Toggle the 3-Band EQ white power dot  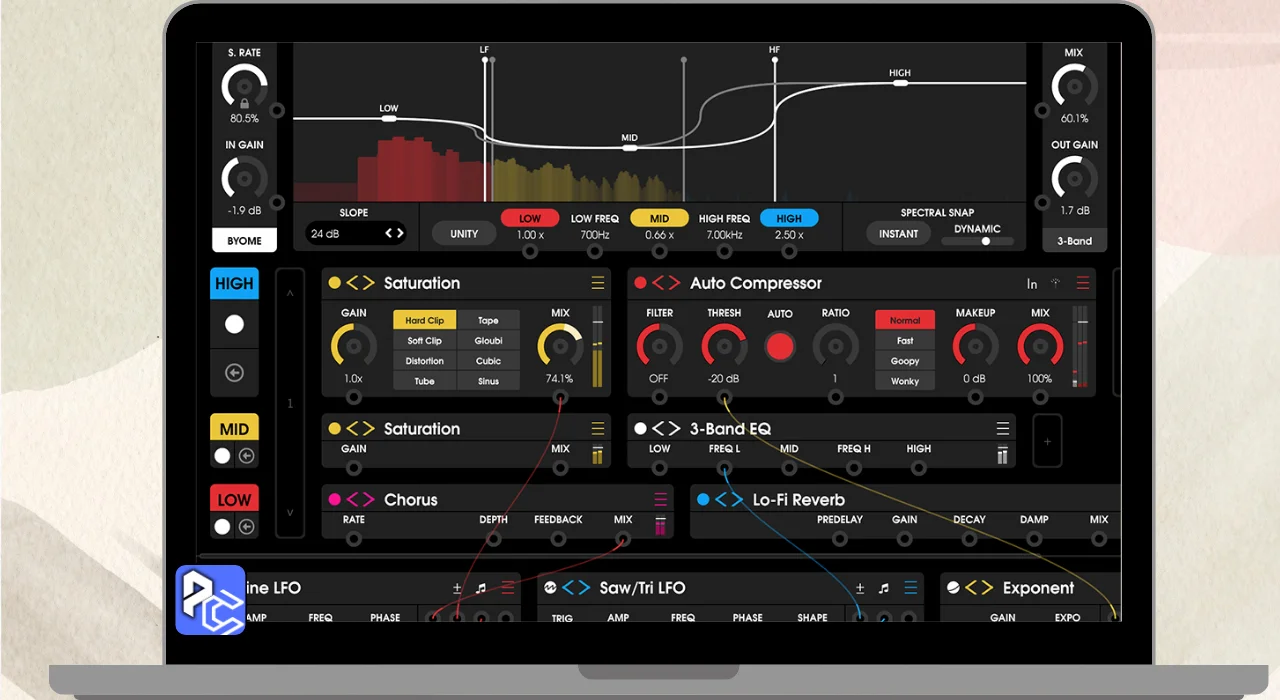click(641, 429)
